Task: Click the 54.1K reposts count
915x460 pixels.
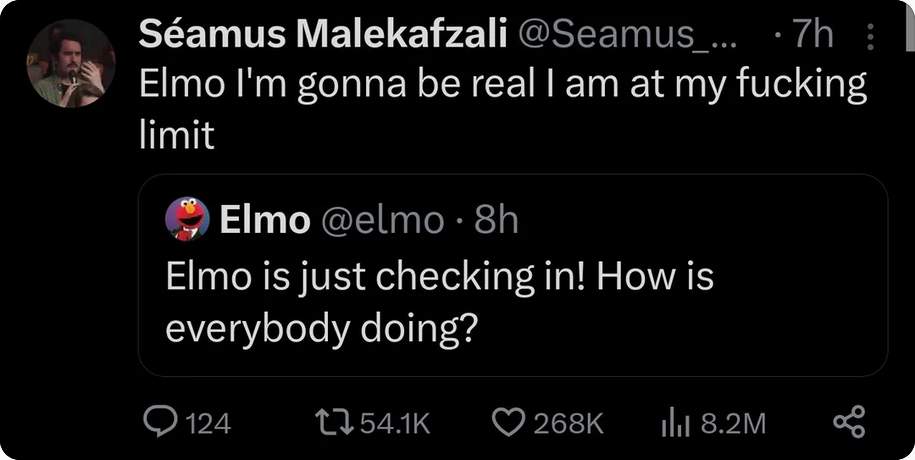Action: click(393, 424)
